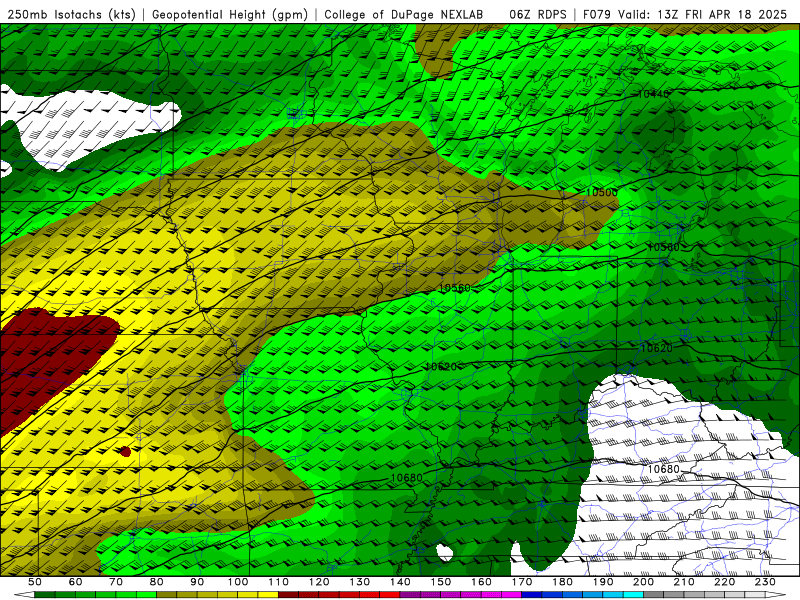Click the 'Geopotential Height (gpm)' header text
The height and width of the screenshot is (600, 800).
[230, 15]
